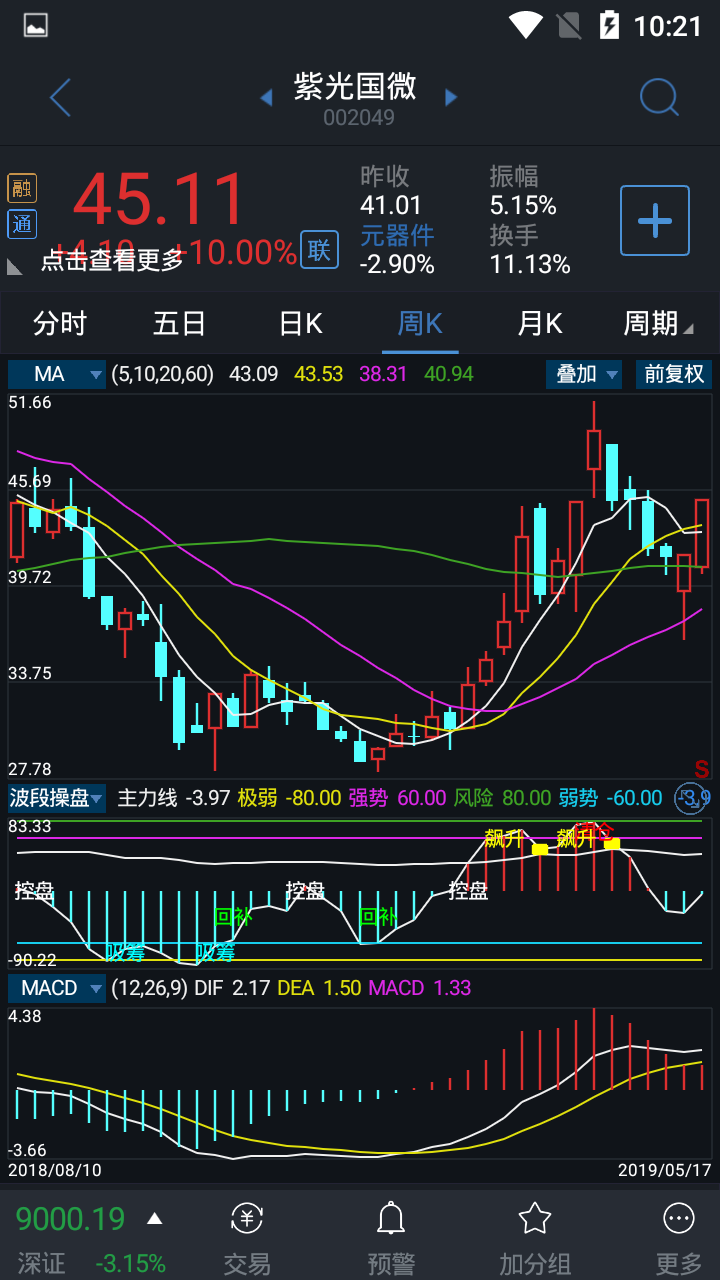
Task: Tap the 2019/05/17 date label
Action: point(664,1169)
